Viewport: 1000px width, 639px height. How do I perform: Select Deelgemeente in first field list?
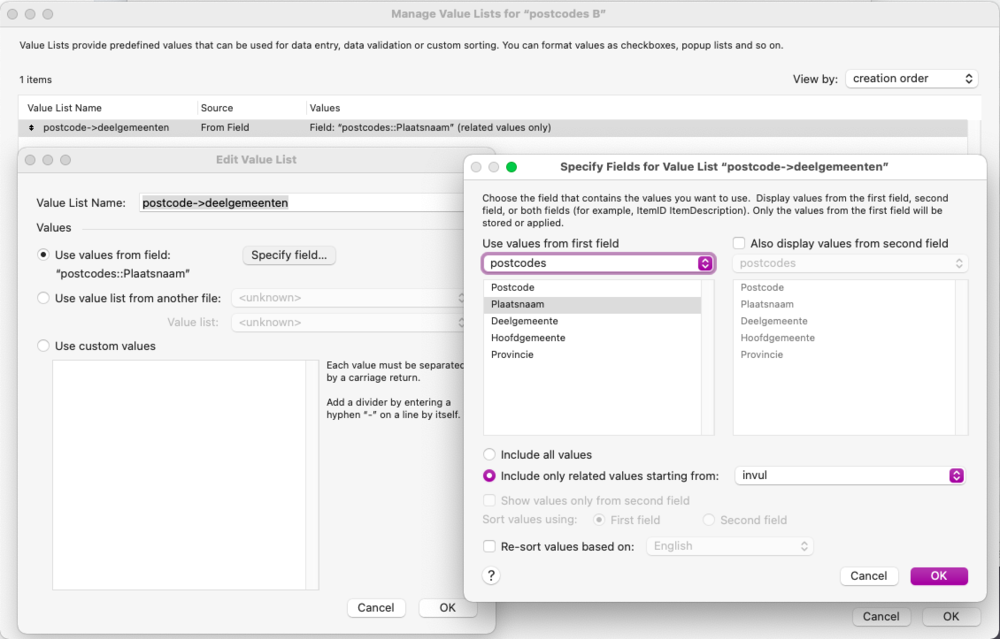tap(524, 321)
